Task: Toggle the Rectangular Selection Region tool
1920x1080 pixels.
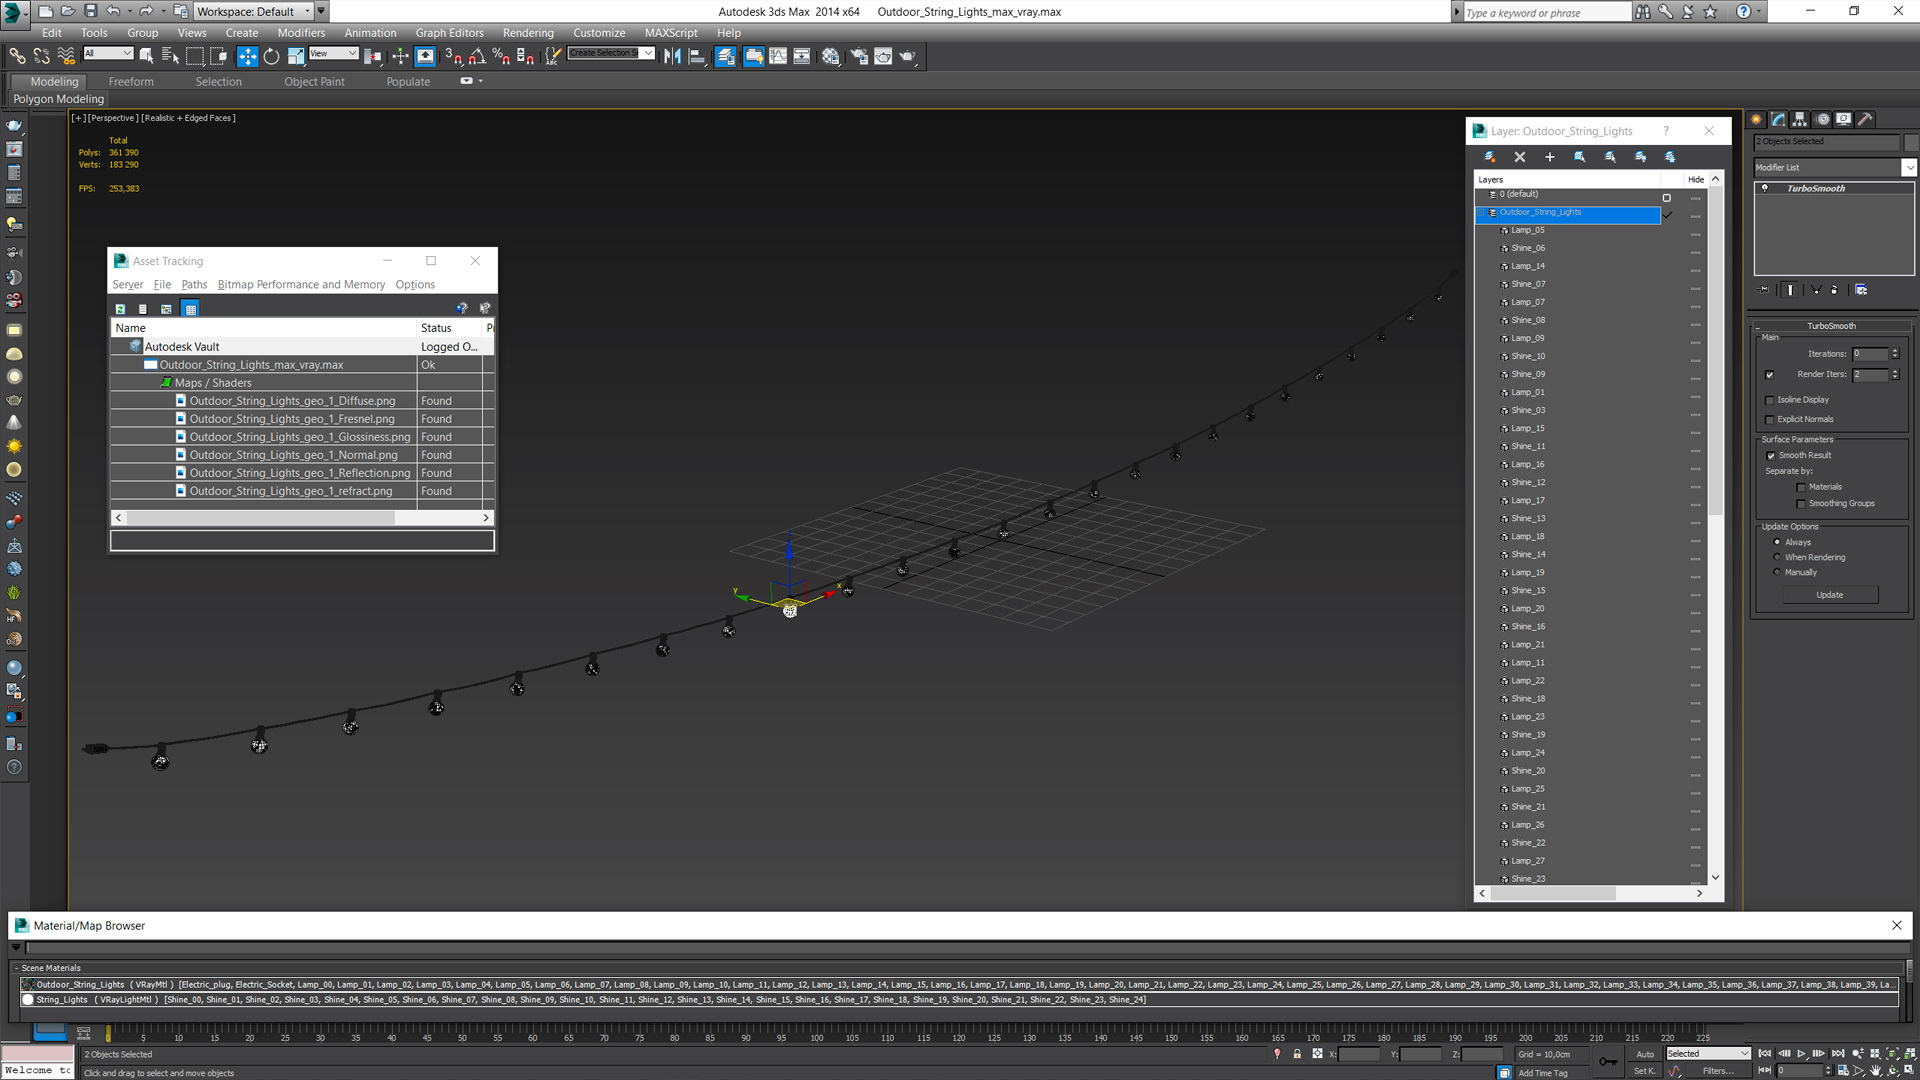Action: tap(195, 56)
